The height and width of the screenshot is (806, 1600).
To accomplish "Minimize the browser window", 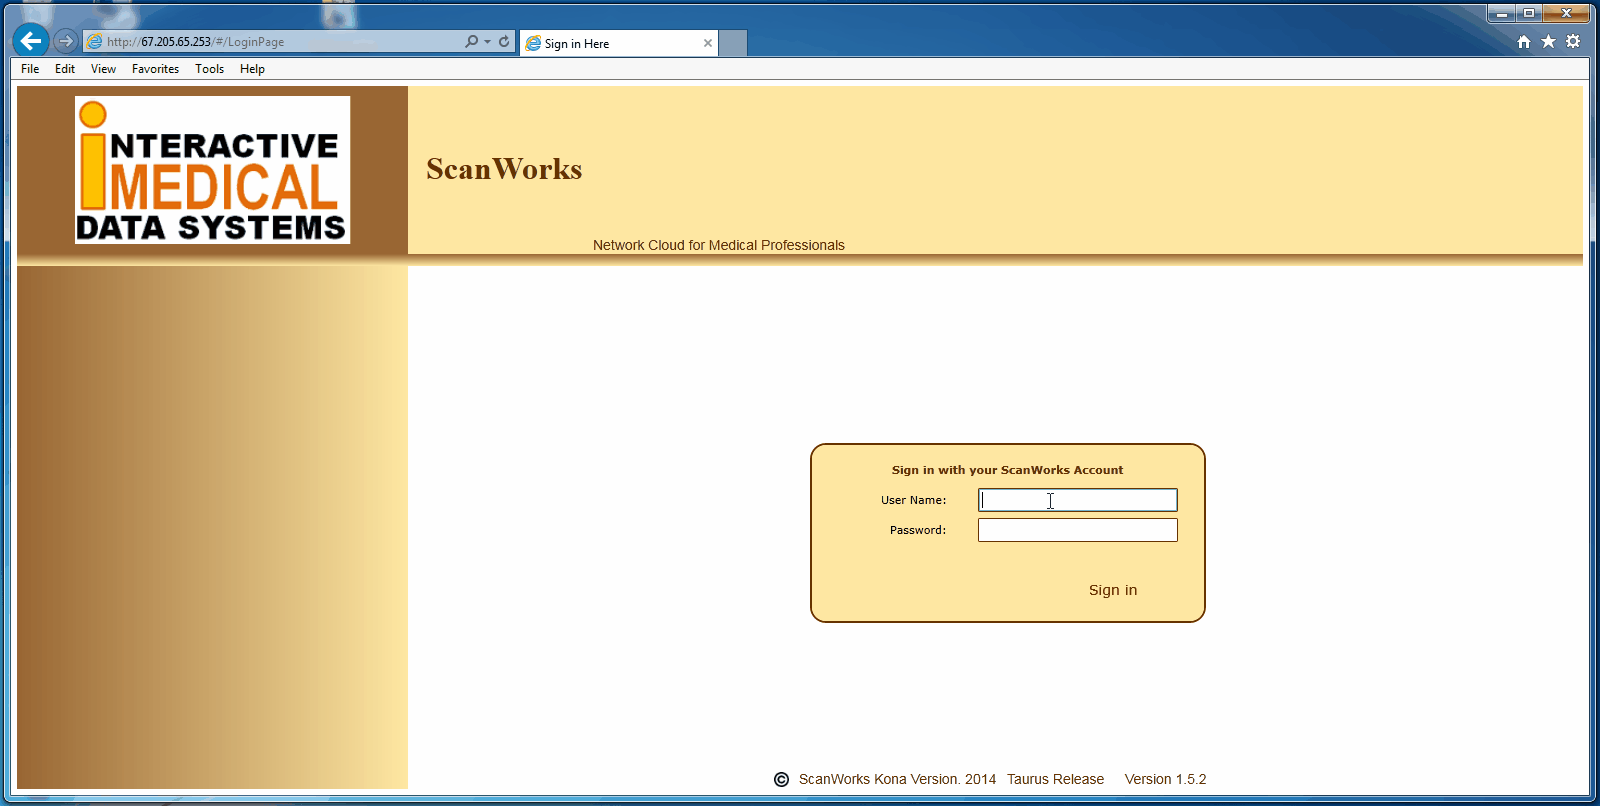I will pyautogui.click(x=1501, y=13).
